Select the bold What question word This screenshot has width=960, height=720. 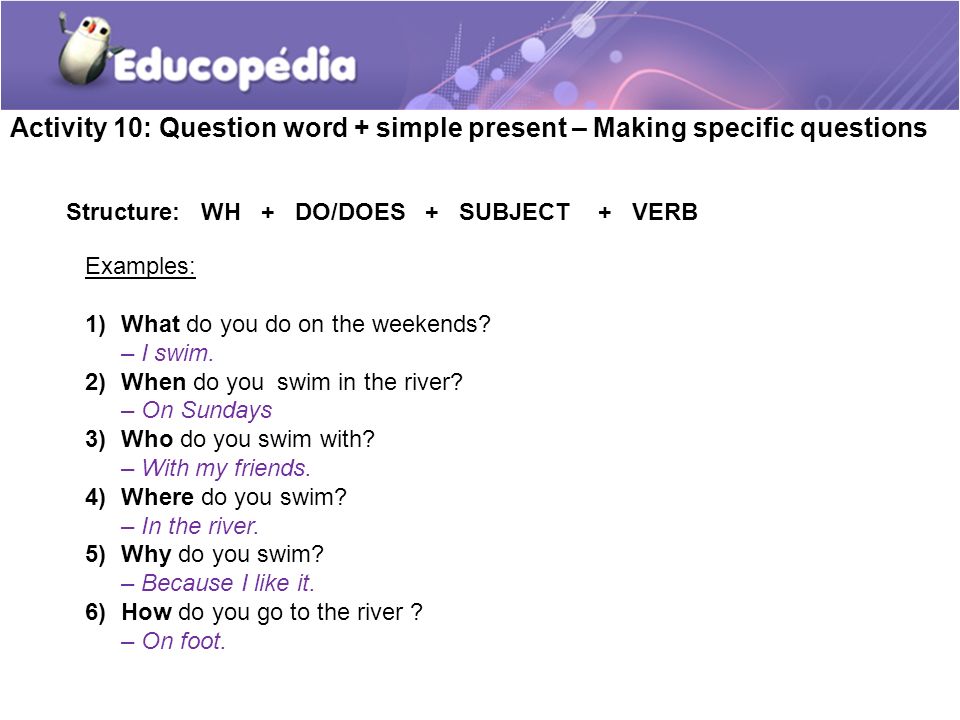point(150,324)
